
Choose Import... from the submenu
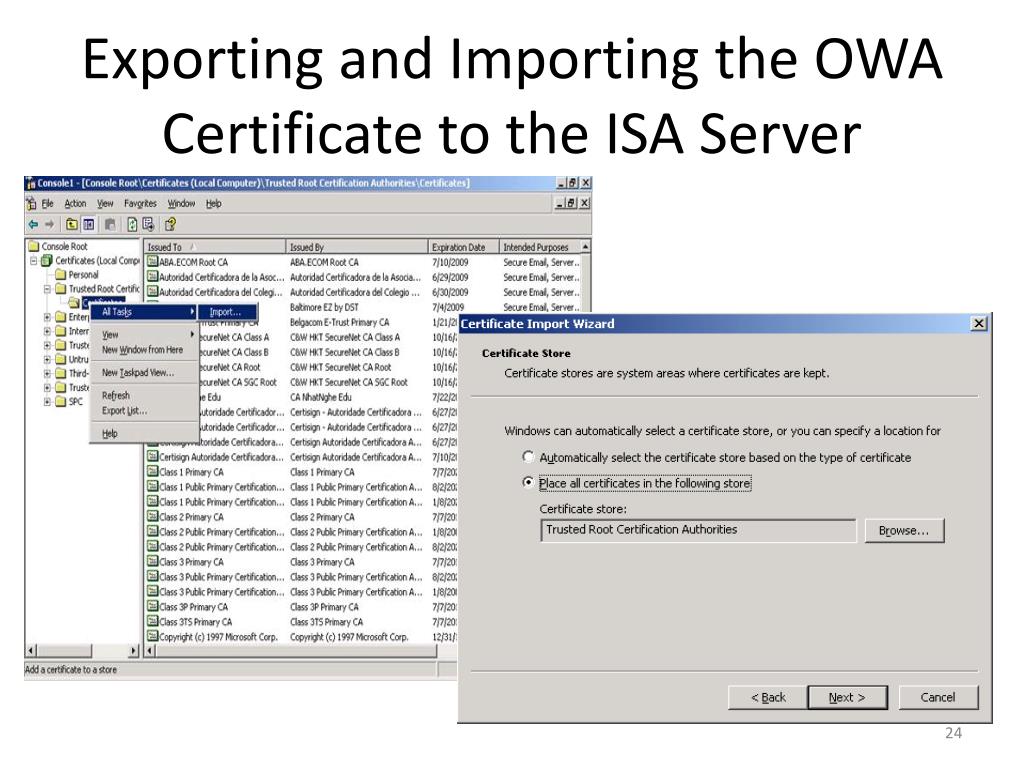227,312
